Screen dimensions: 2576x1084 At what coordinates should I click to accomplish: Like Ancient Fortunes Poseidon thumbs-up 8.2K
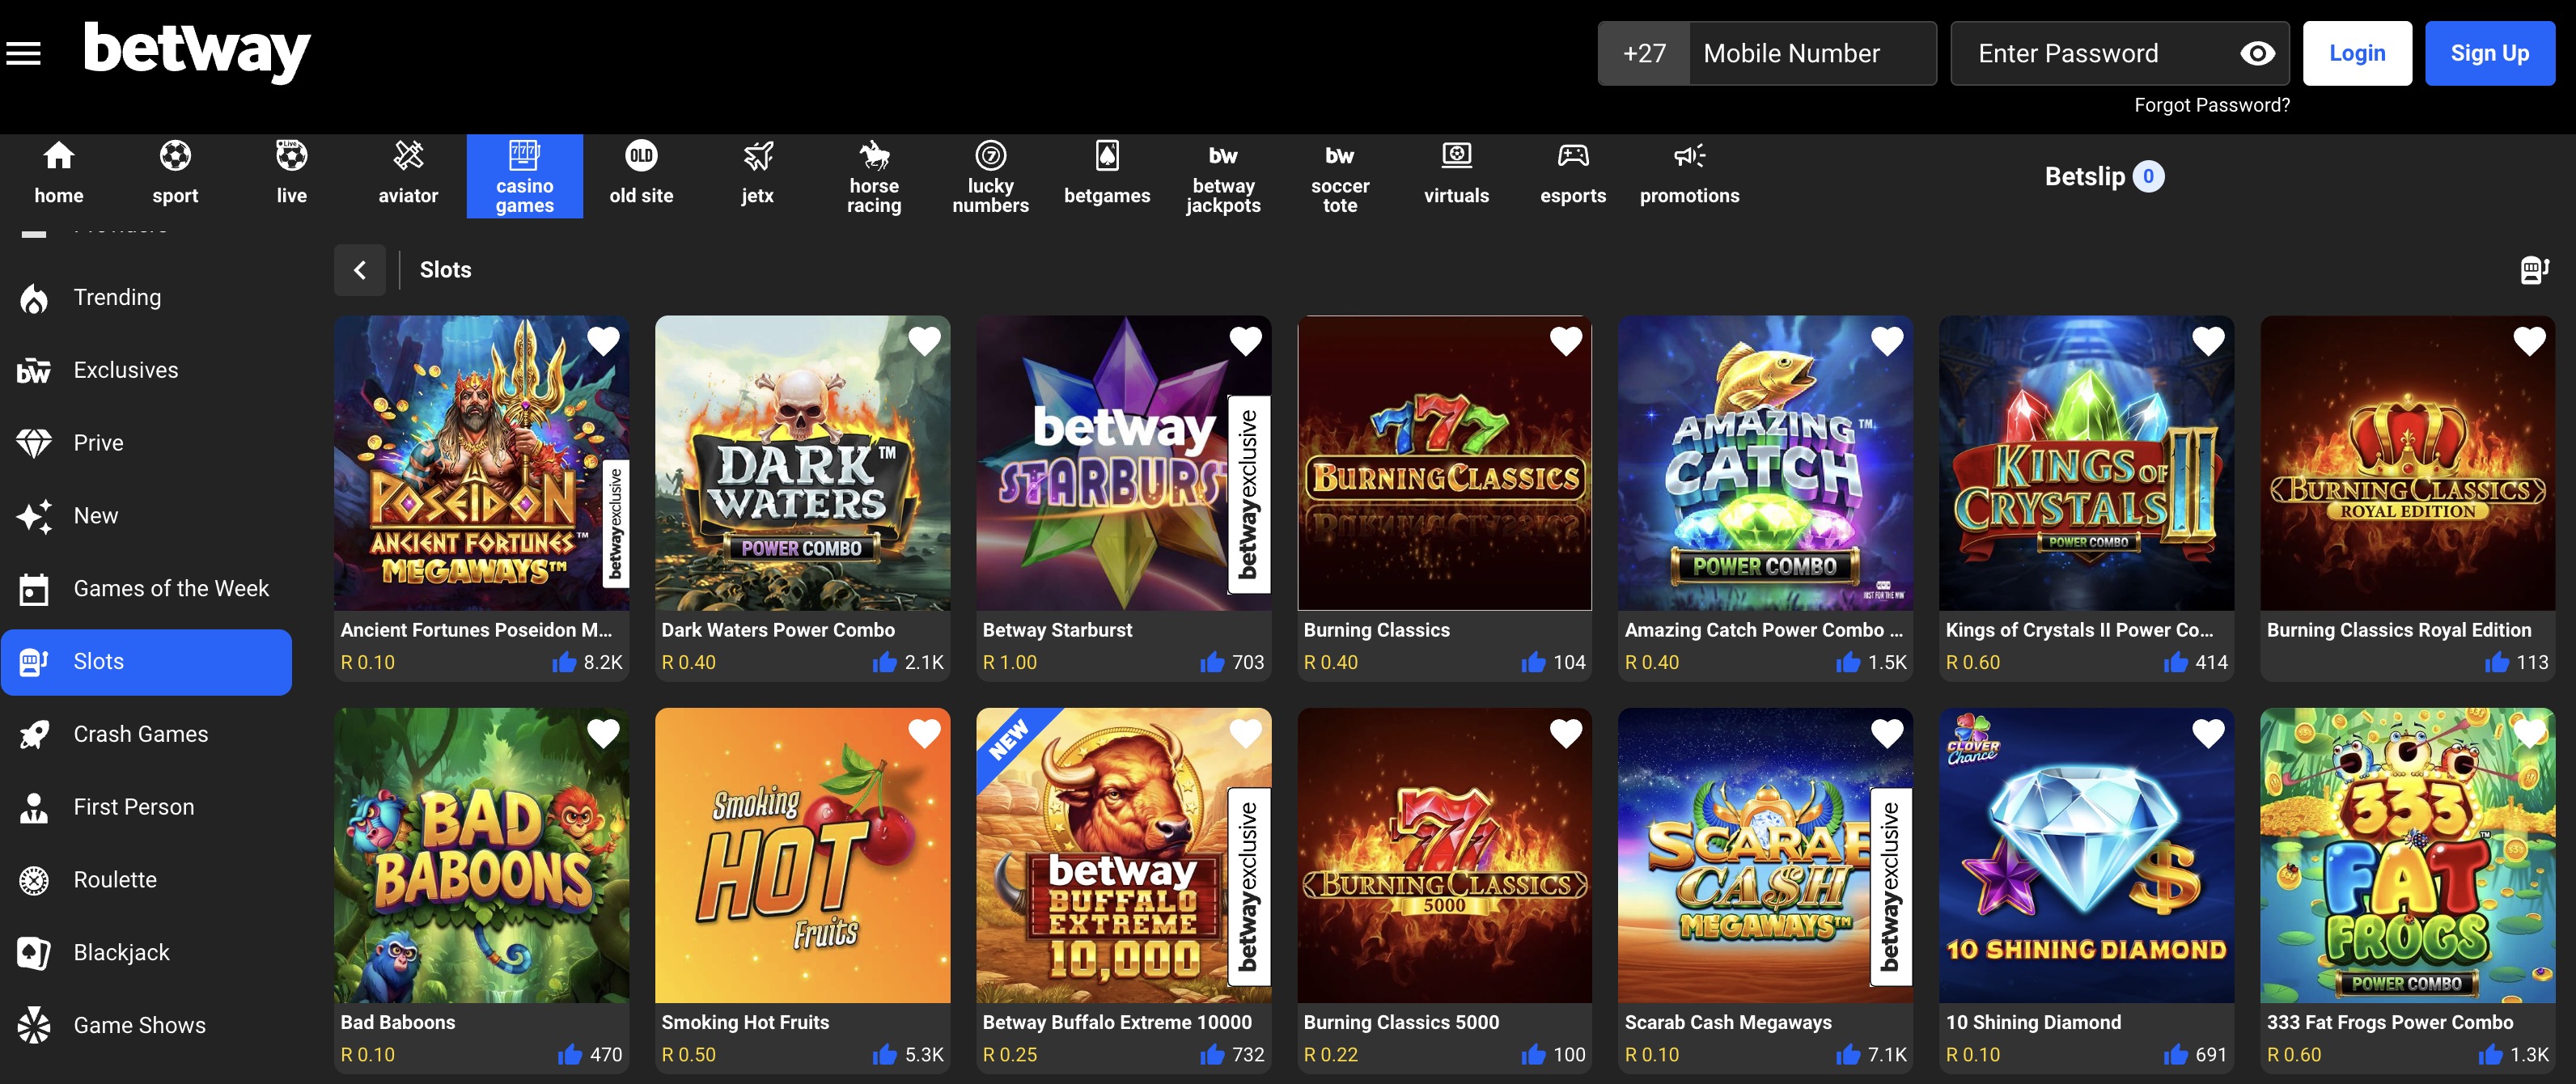click(565, 661)
